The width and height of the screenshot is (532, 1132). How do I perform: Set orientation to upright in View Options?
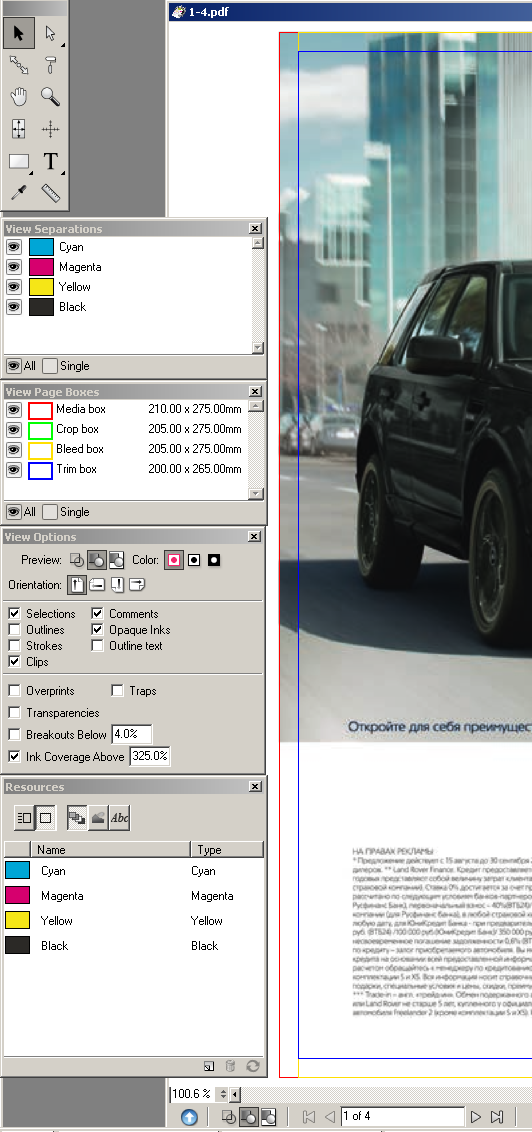coord(77,585)
